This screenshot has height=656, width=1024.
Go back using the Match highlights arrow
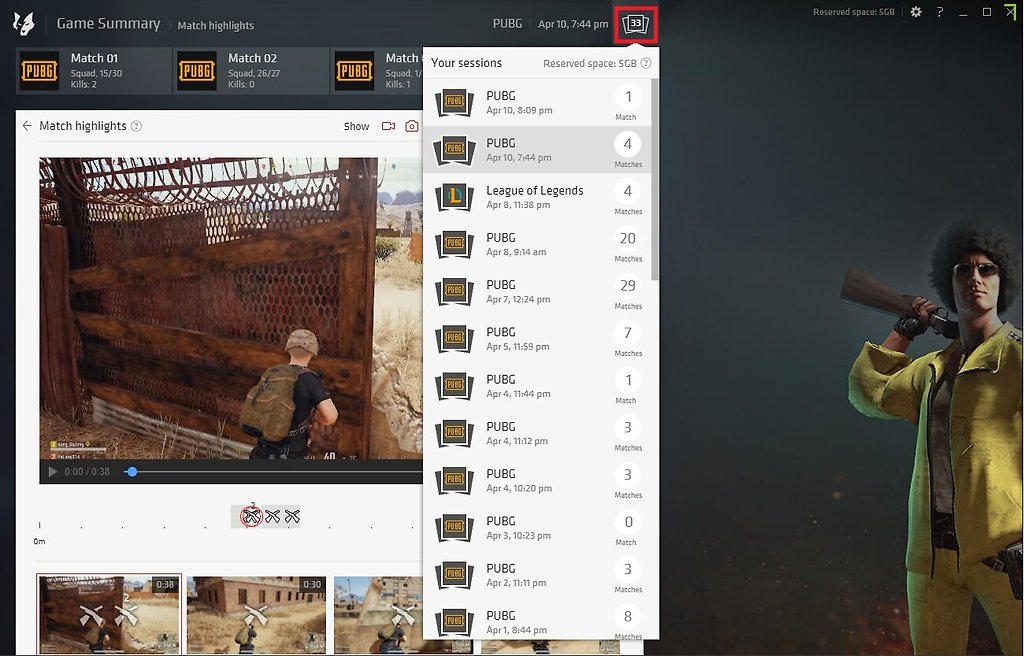(x=27, y=125)
